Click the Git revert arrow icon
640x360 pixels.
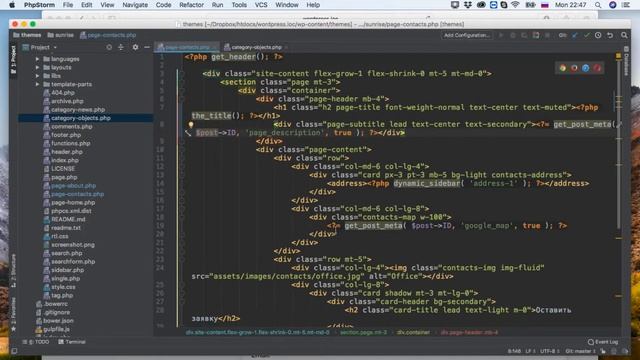tap(610, 36)
